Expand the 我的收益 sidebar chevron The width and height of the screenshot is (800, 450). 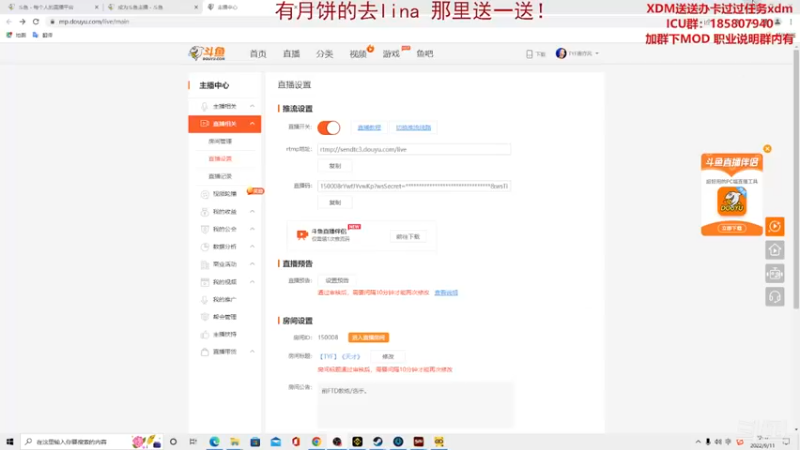[252, 211]
